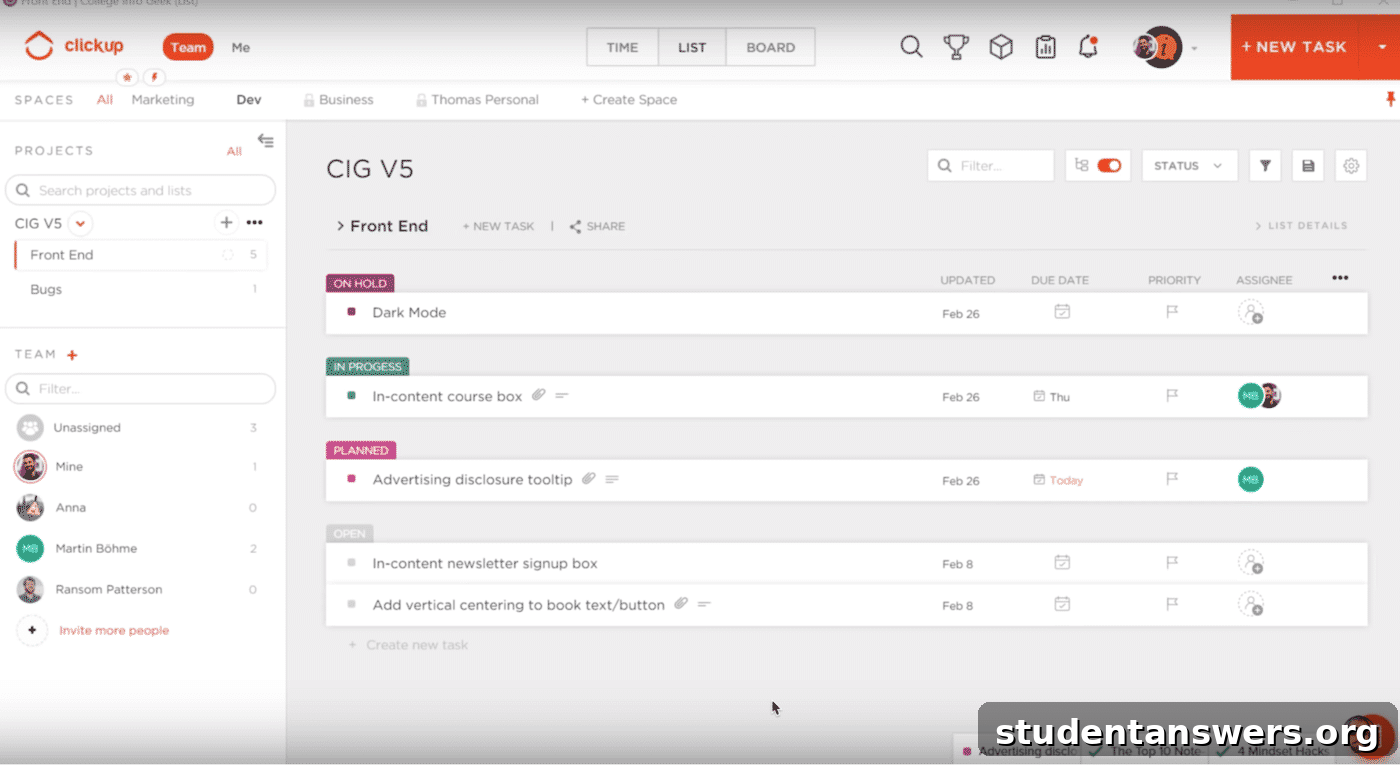Click the ON HOLD status label
Screen dimensions: 1400x765
[x=360, y=283]
